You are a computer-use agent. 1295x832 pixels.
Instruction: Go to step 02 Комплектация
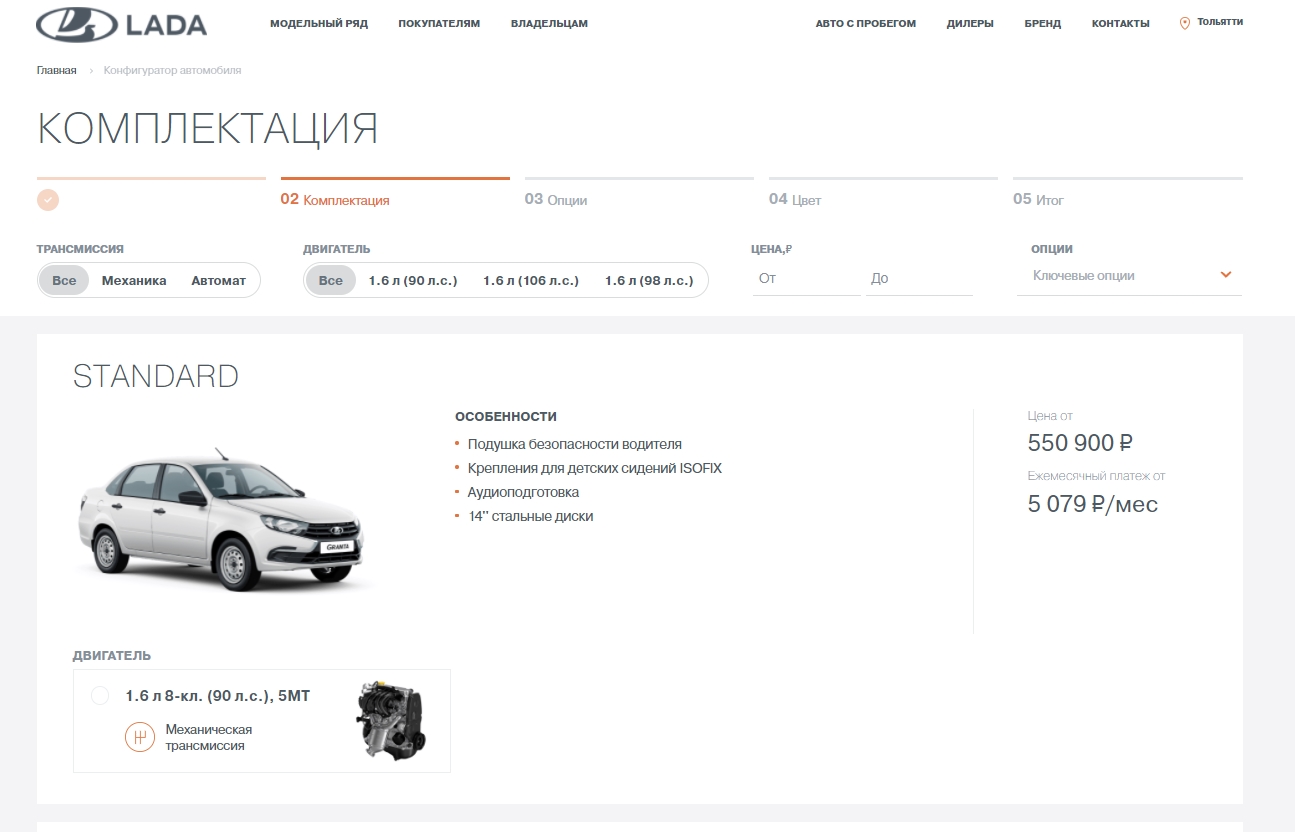pos(335,200)
